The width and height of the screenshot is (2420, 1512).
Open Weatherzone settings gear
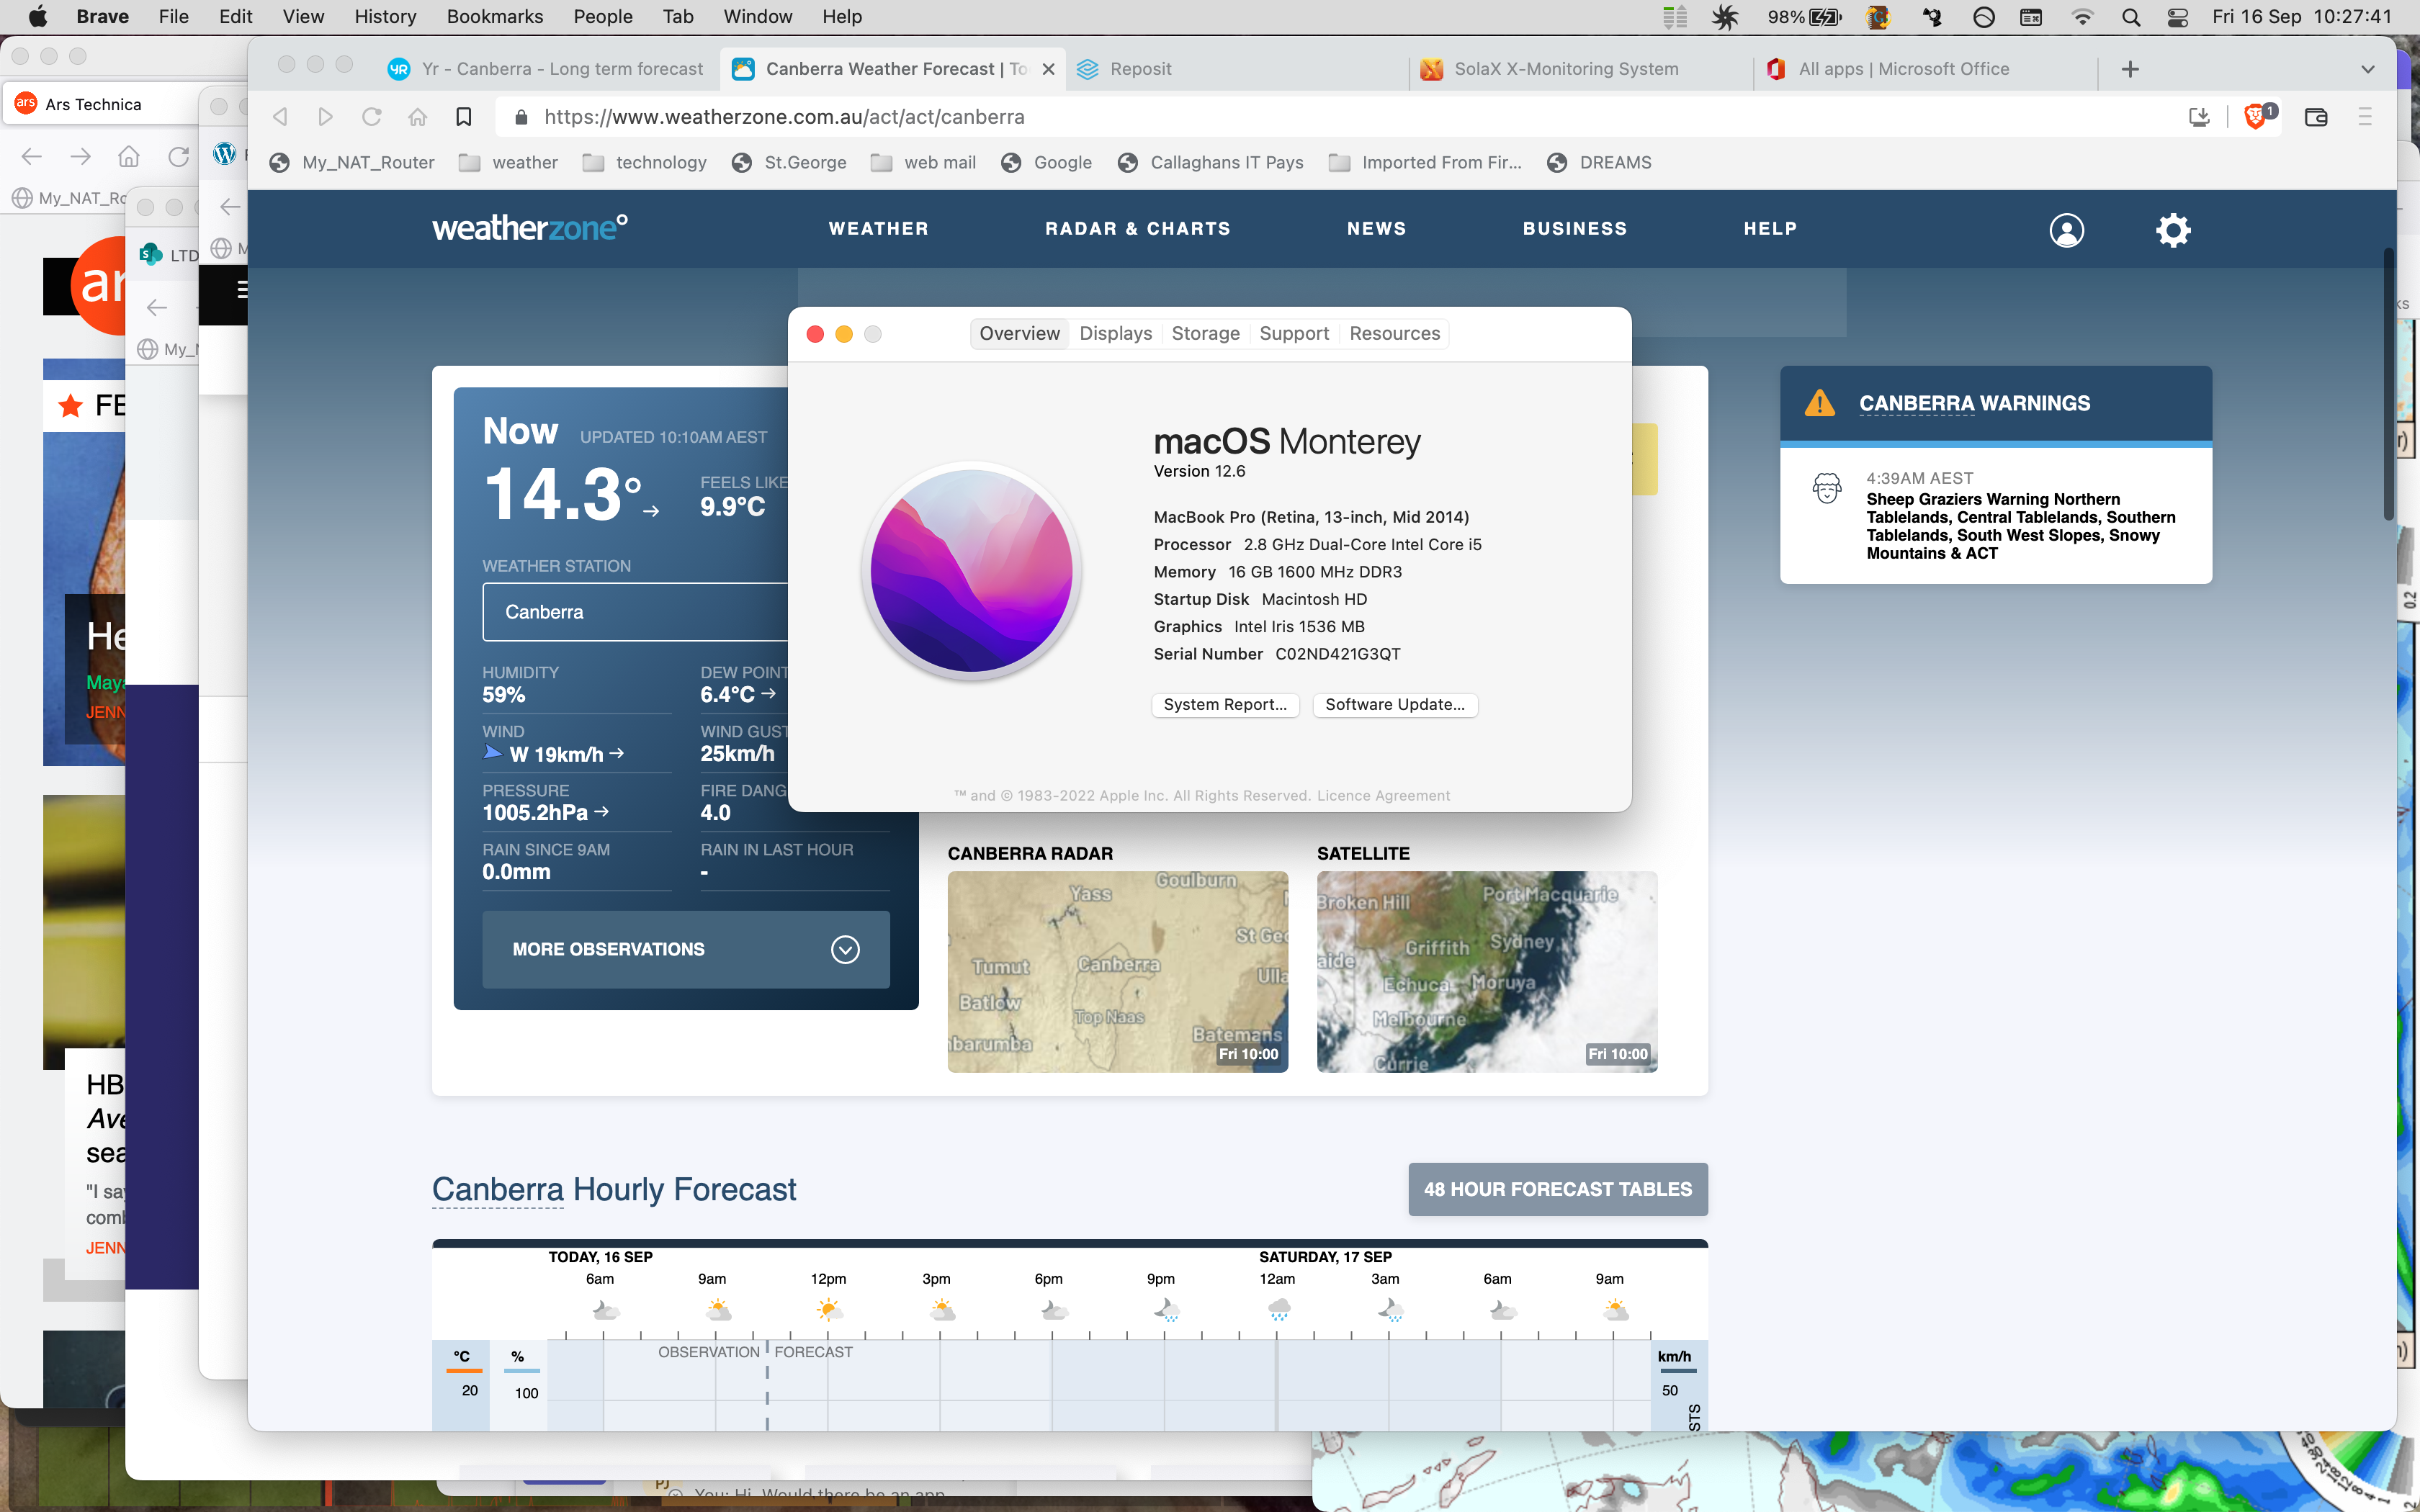2173,230
